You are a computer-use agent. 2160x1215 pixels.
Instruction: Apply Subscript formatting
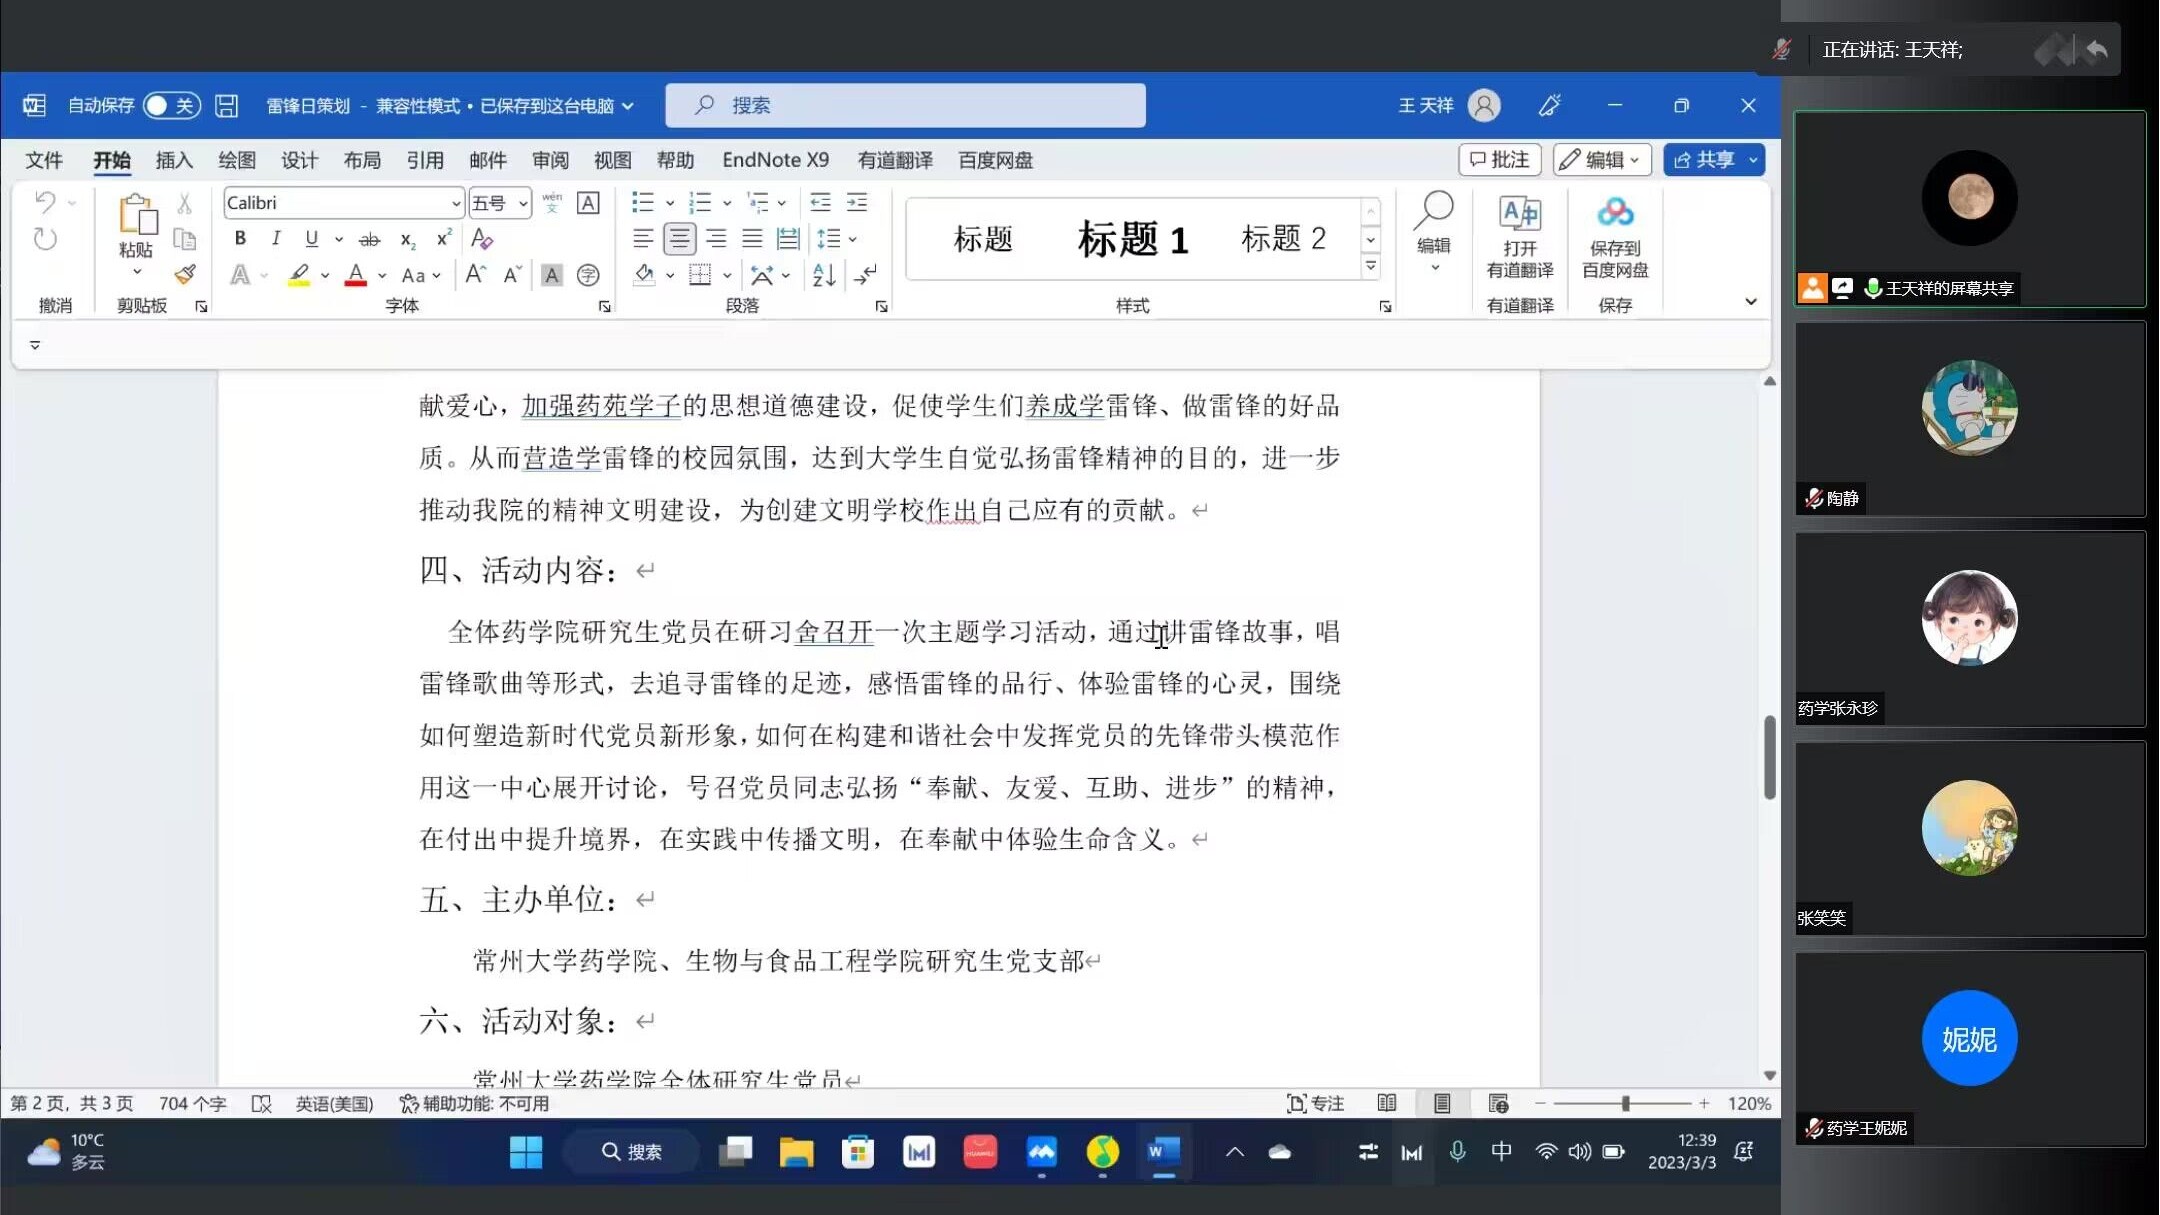tap(407, 239)
